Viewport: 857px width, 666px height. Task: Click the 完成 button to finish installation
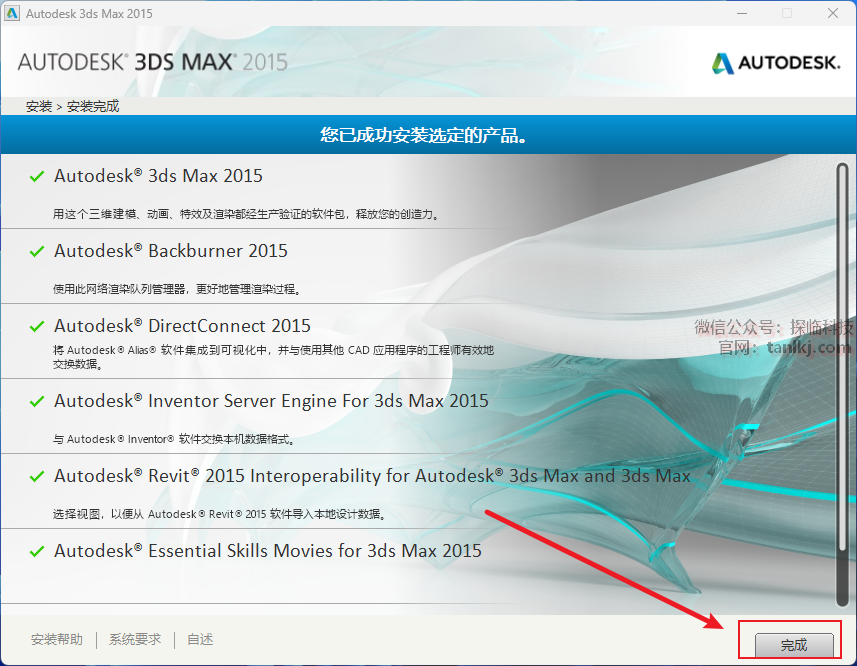(794, 645)
